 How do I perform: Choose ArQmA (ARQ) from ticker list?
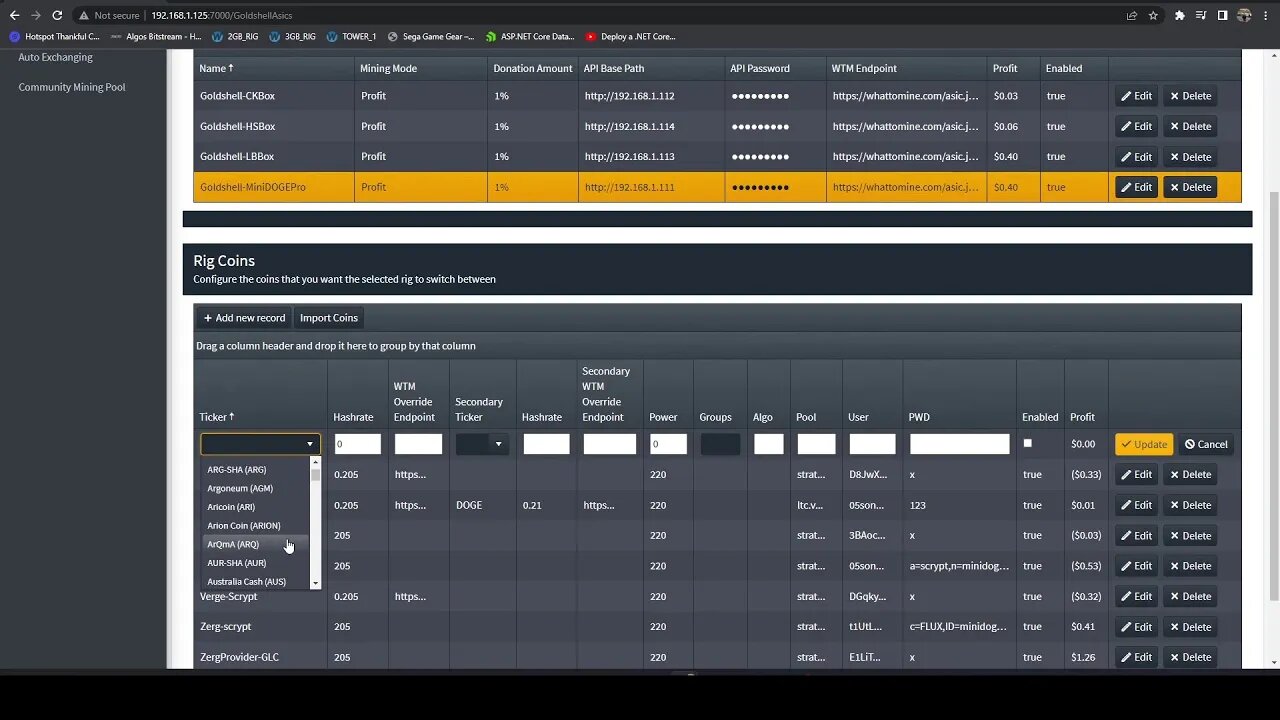(x=256, y=544)
